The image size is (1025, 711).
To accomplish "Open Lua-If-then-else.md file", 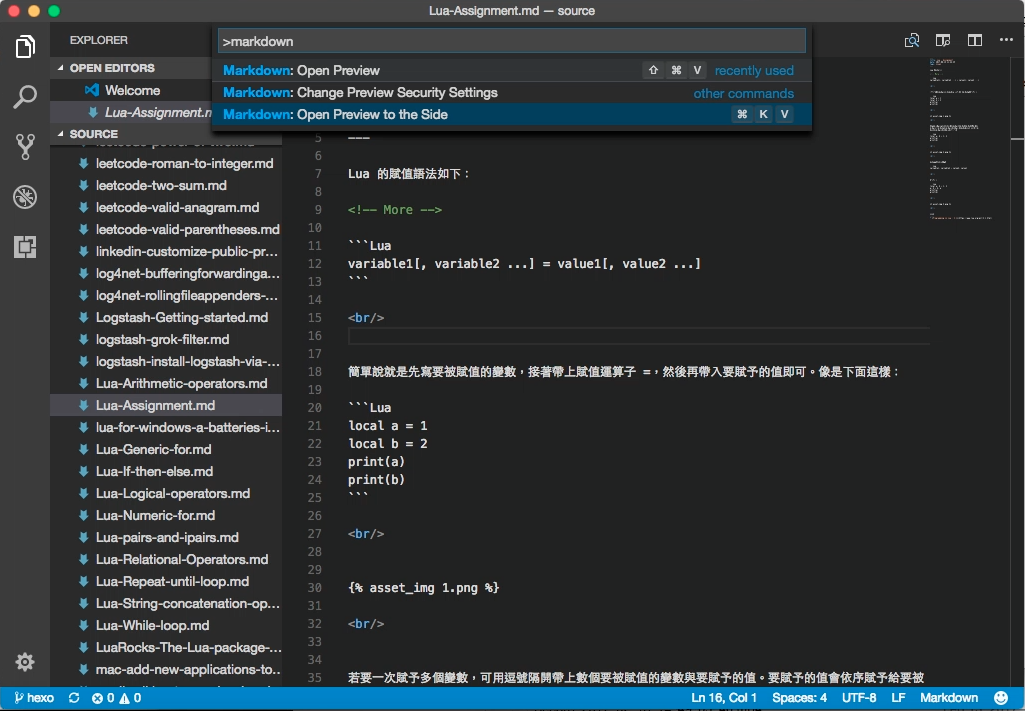I will tap(166, 471).
